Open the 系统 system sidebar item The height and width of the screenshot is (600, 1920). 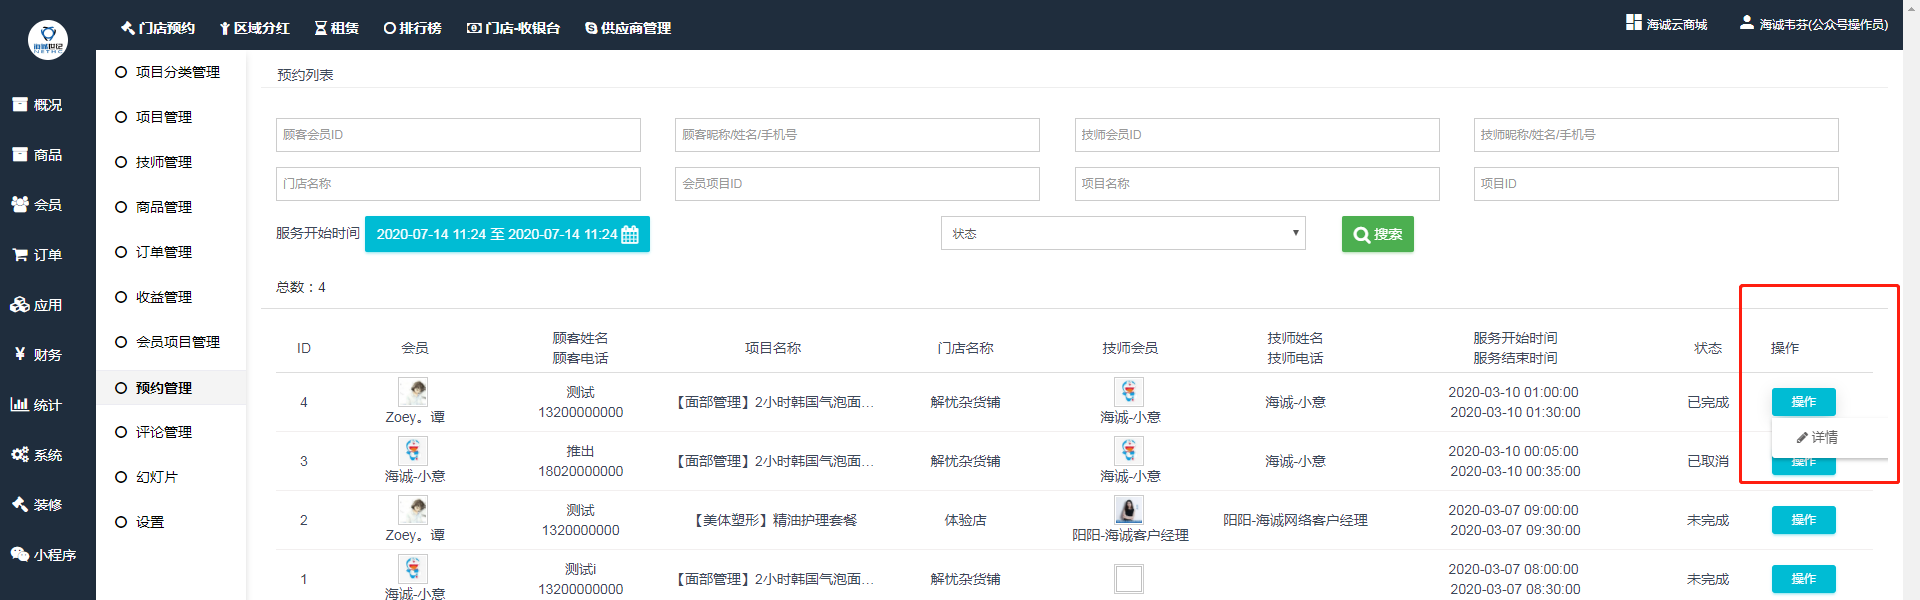tap(37, 455)
